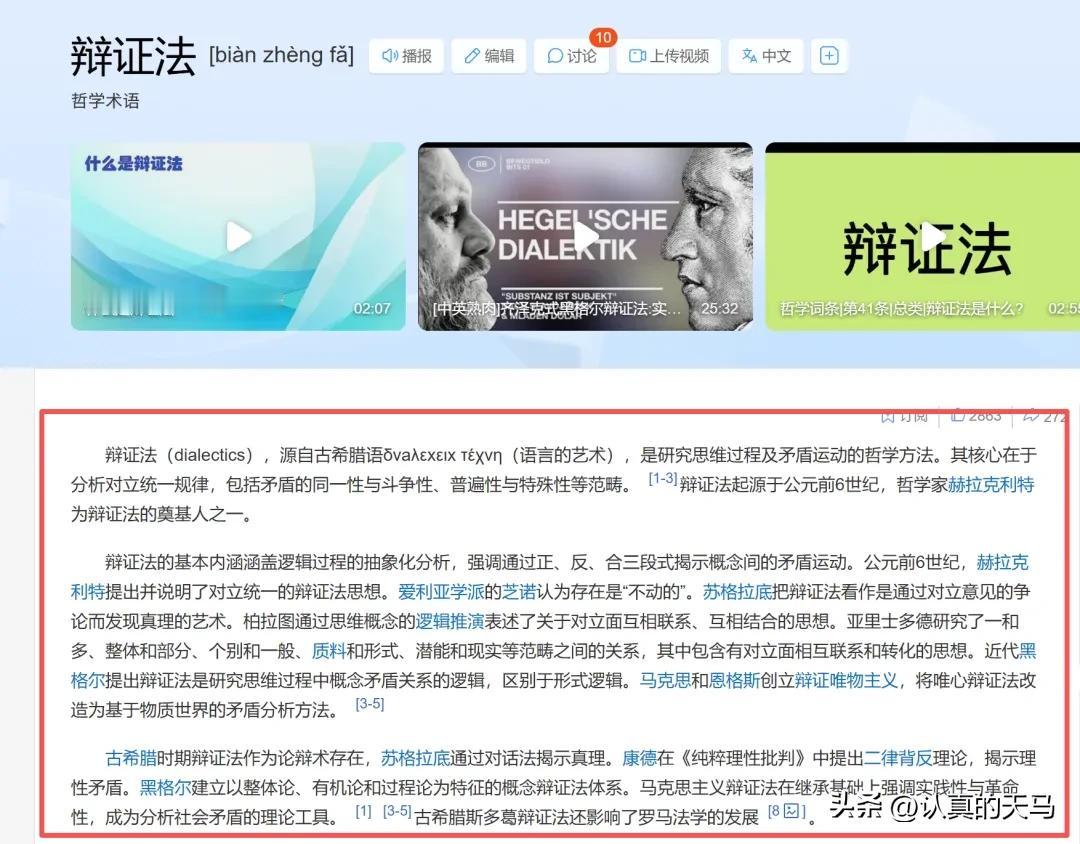Click the 25:32 video duration label
The height and width of the screenshot is (844, 1080).
[720, 309]
